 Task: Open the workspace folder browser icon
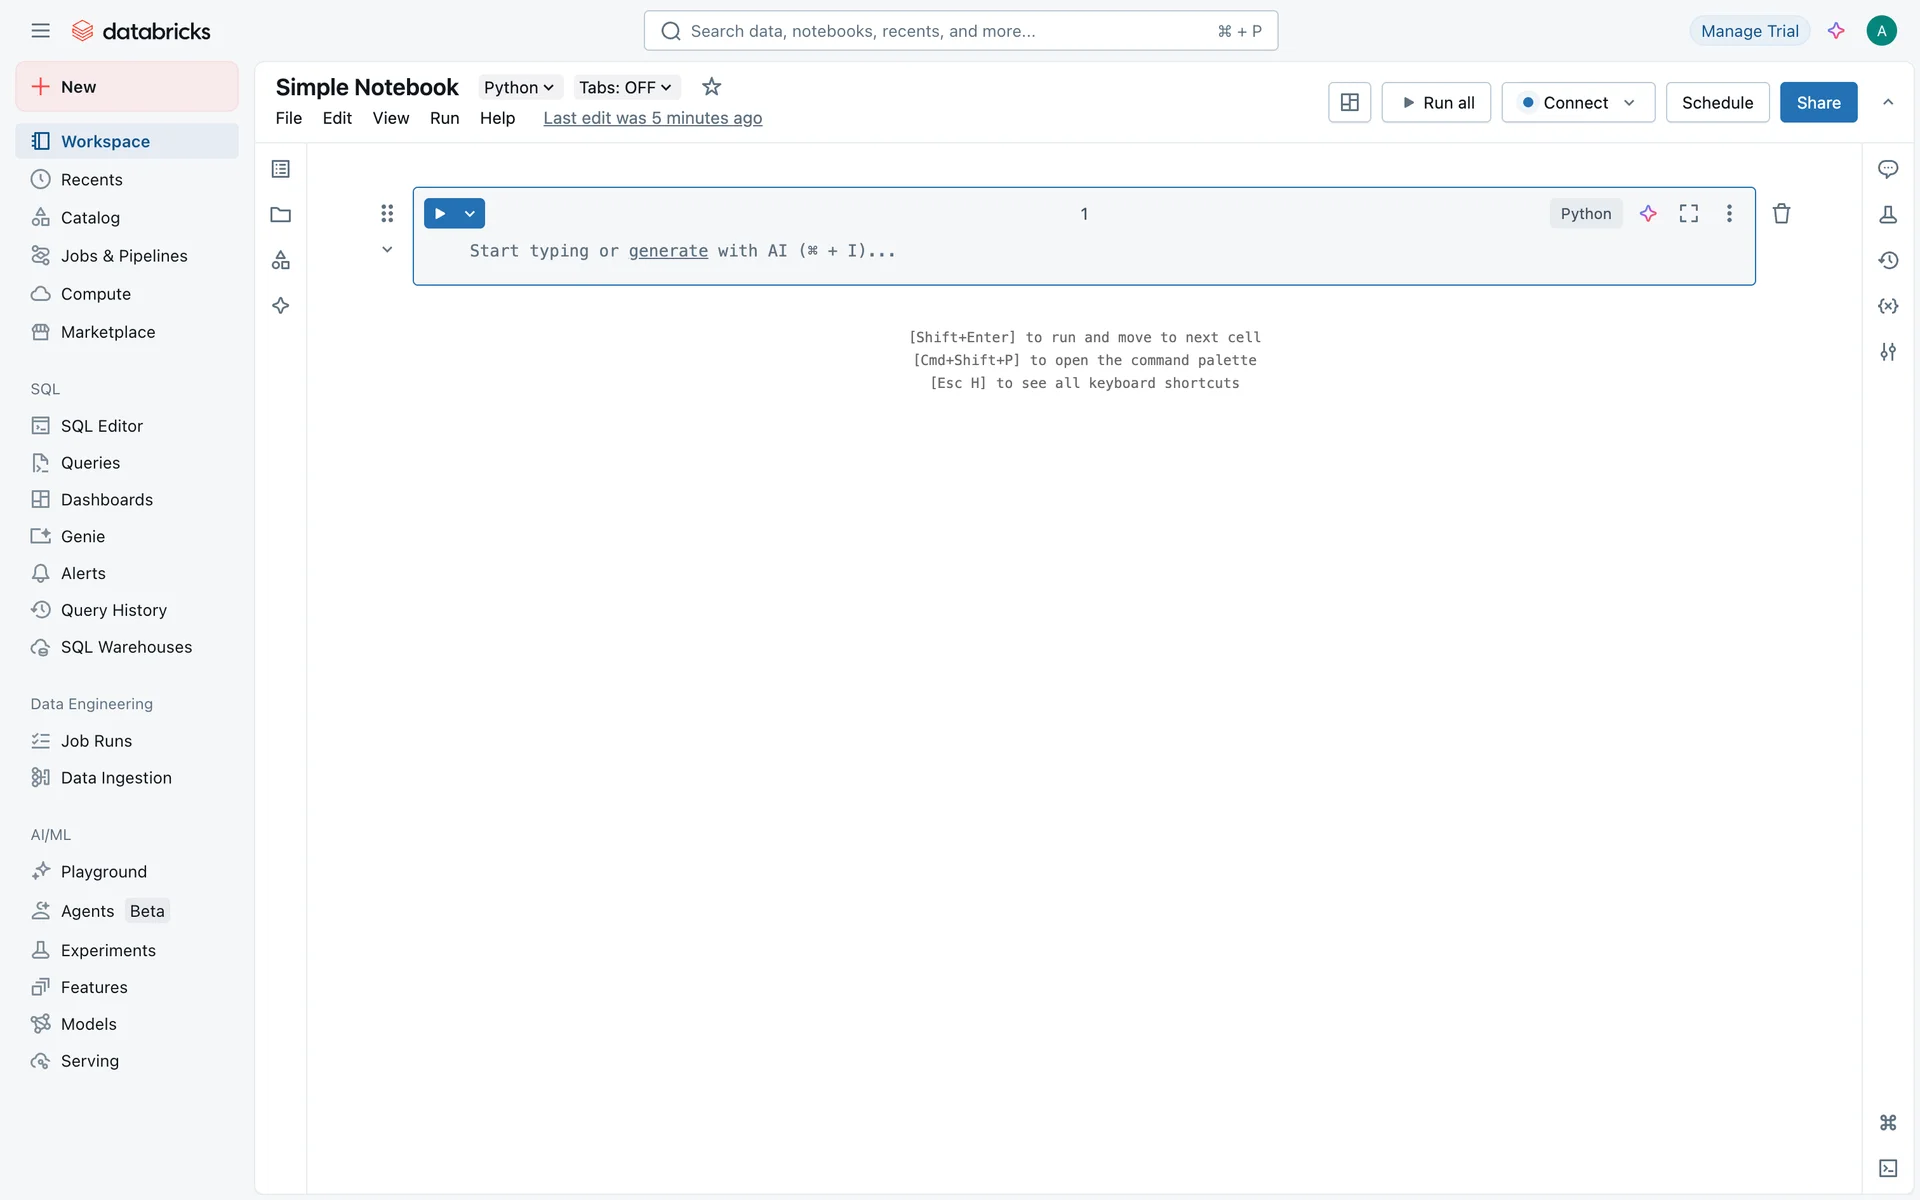281,215
